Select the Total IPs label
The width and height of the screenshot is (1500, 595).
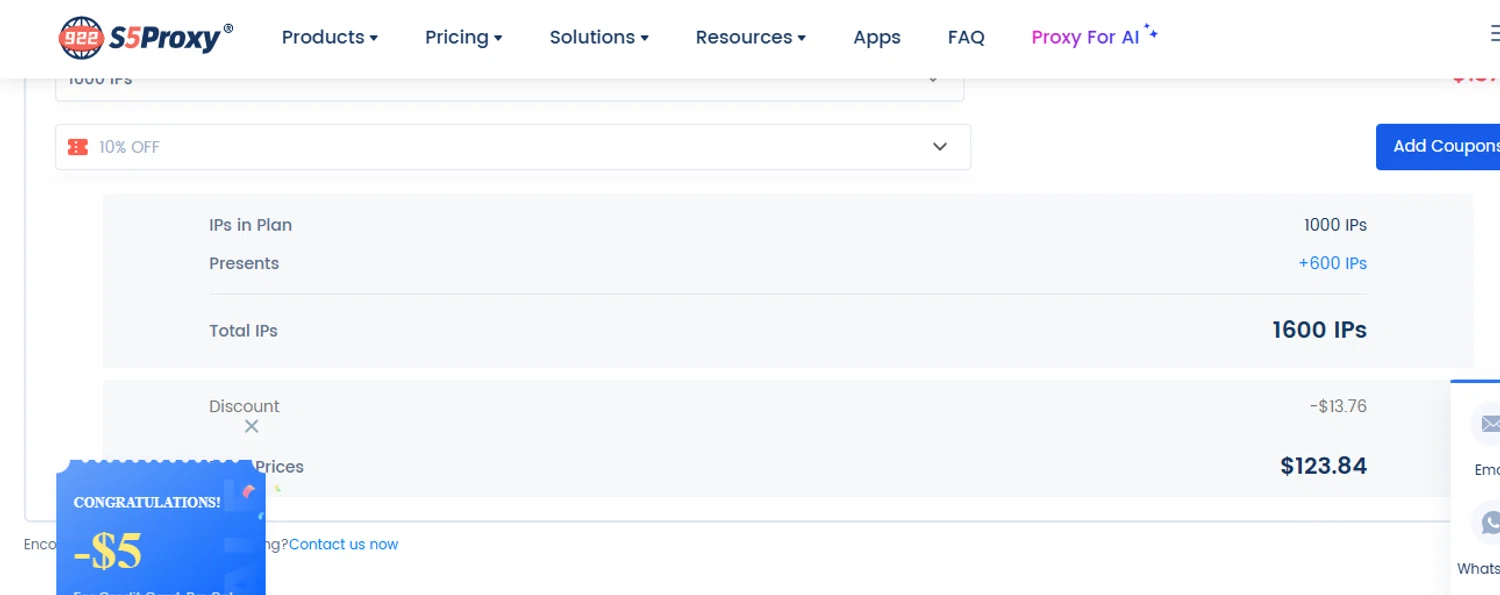pyautogui.click(x=243, y=331)
